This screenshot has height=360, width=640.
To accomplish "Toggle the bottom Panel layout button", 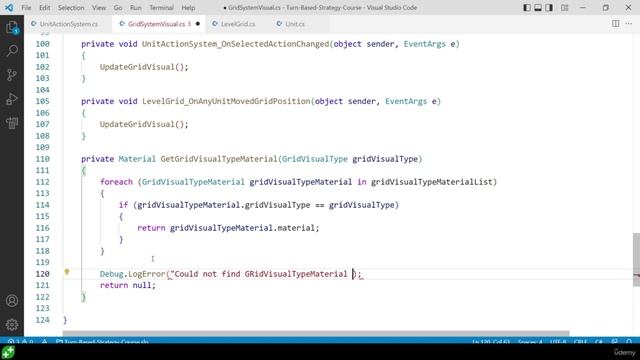I will coord(538,7).
